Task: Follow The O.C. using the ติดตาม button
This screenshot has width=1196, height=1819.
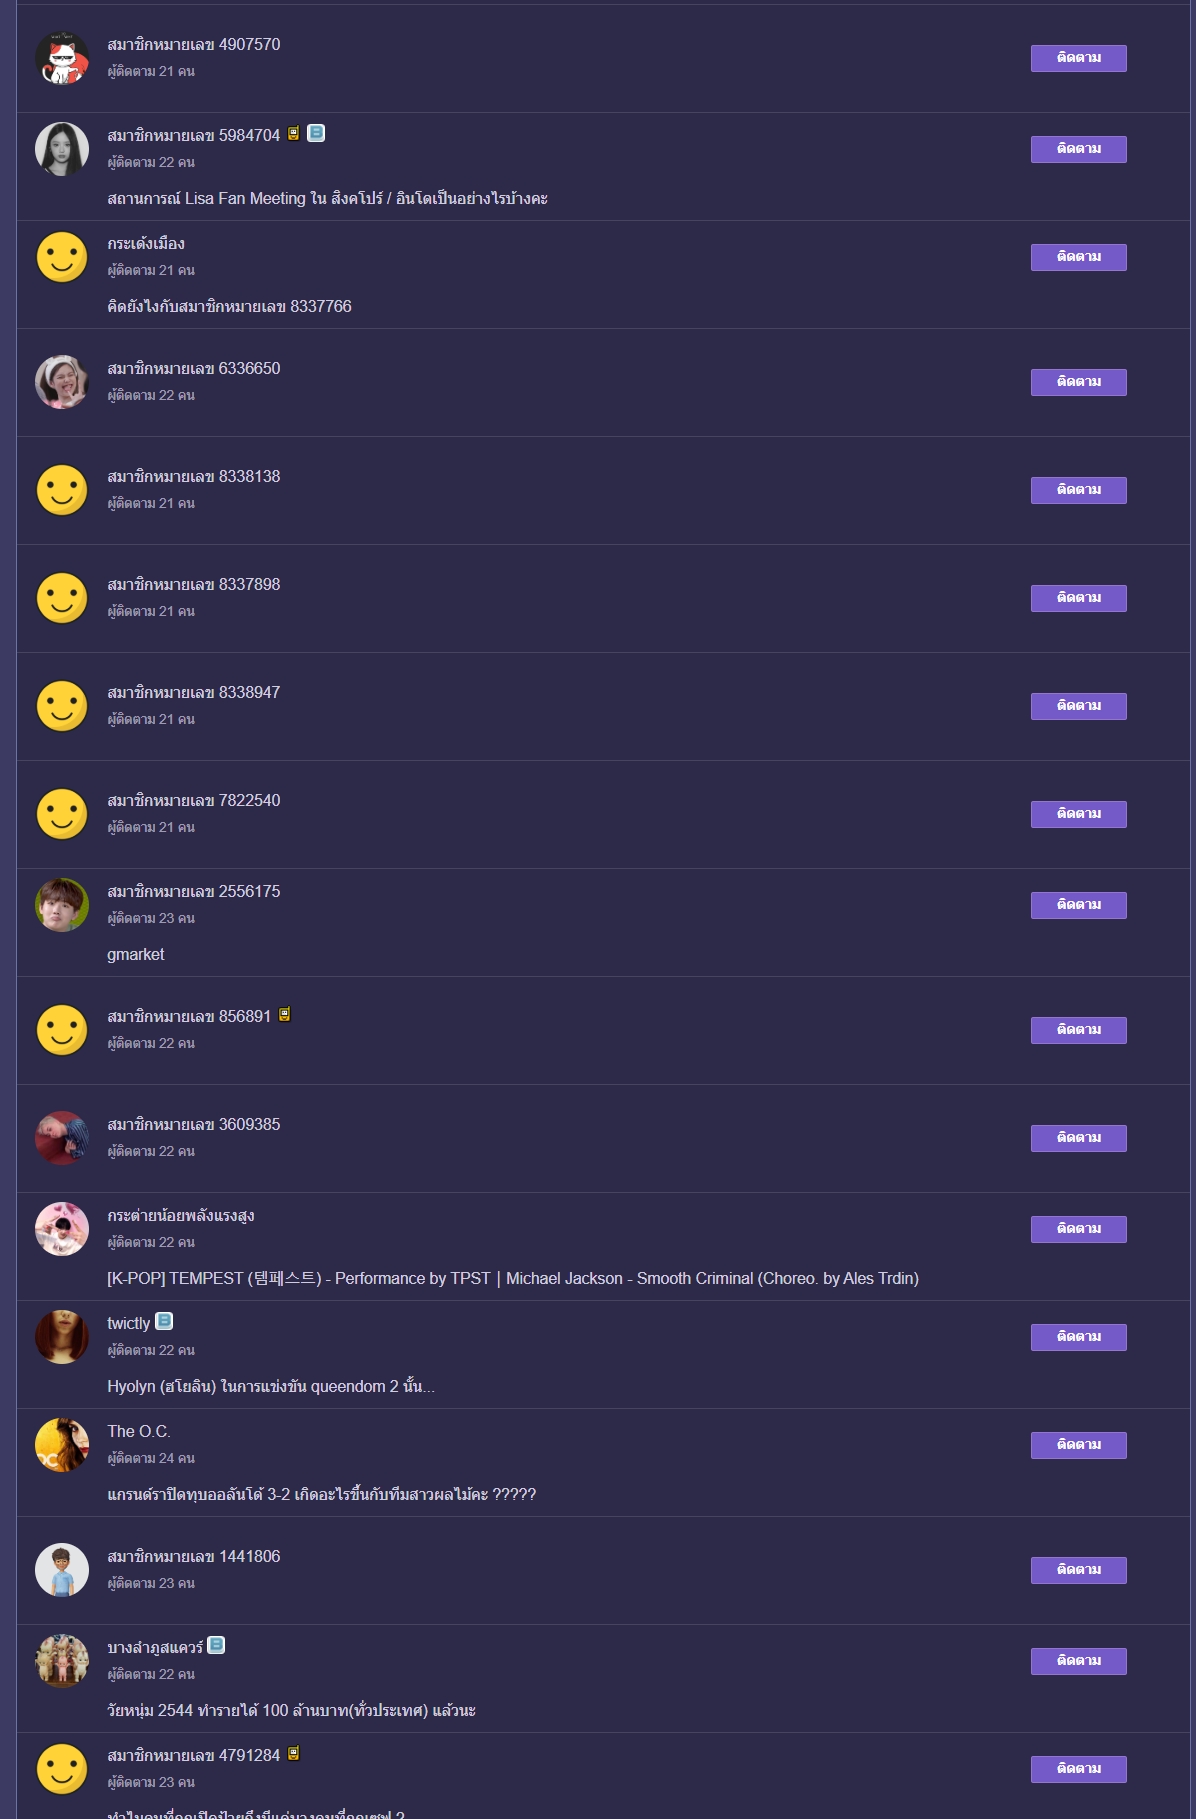Action: point(1079,1445)
